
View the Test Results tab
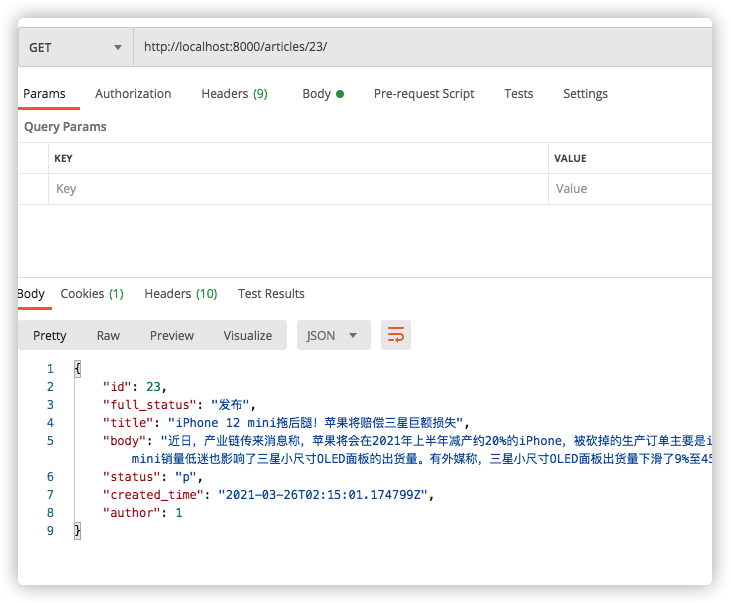pyautogui.click(x=271, y=294)
